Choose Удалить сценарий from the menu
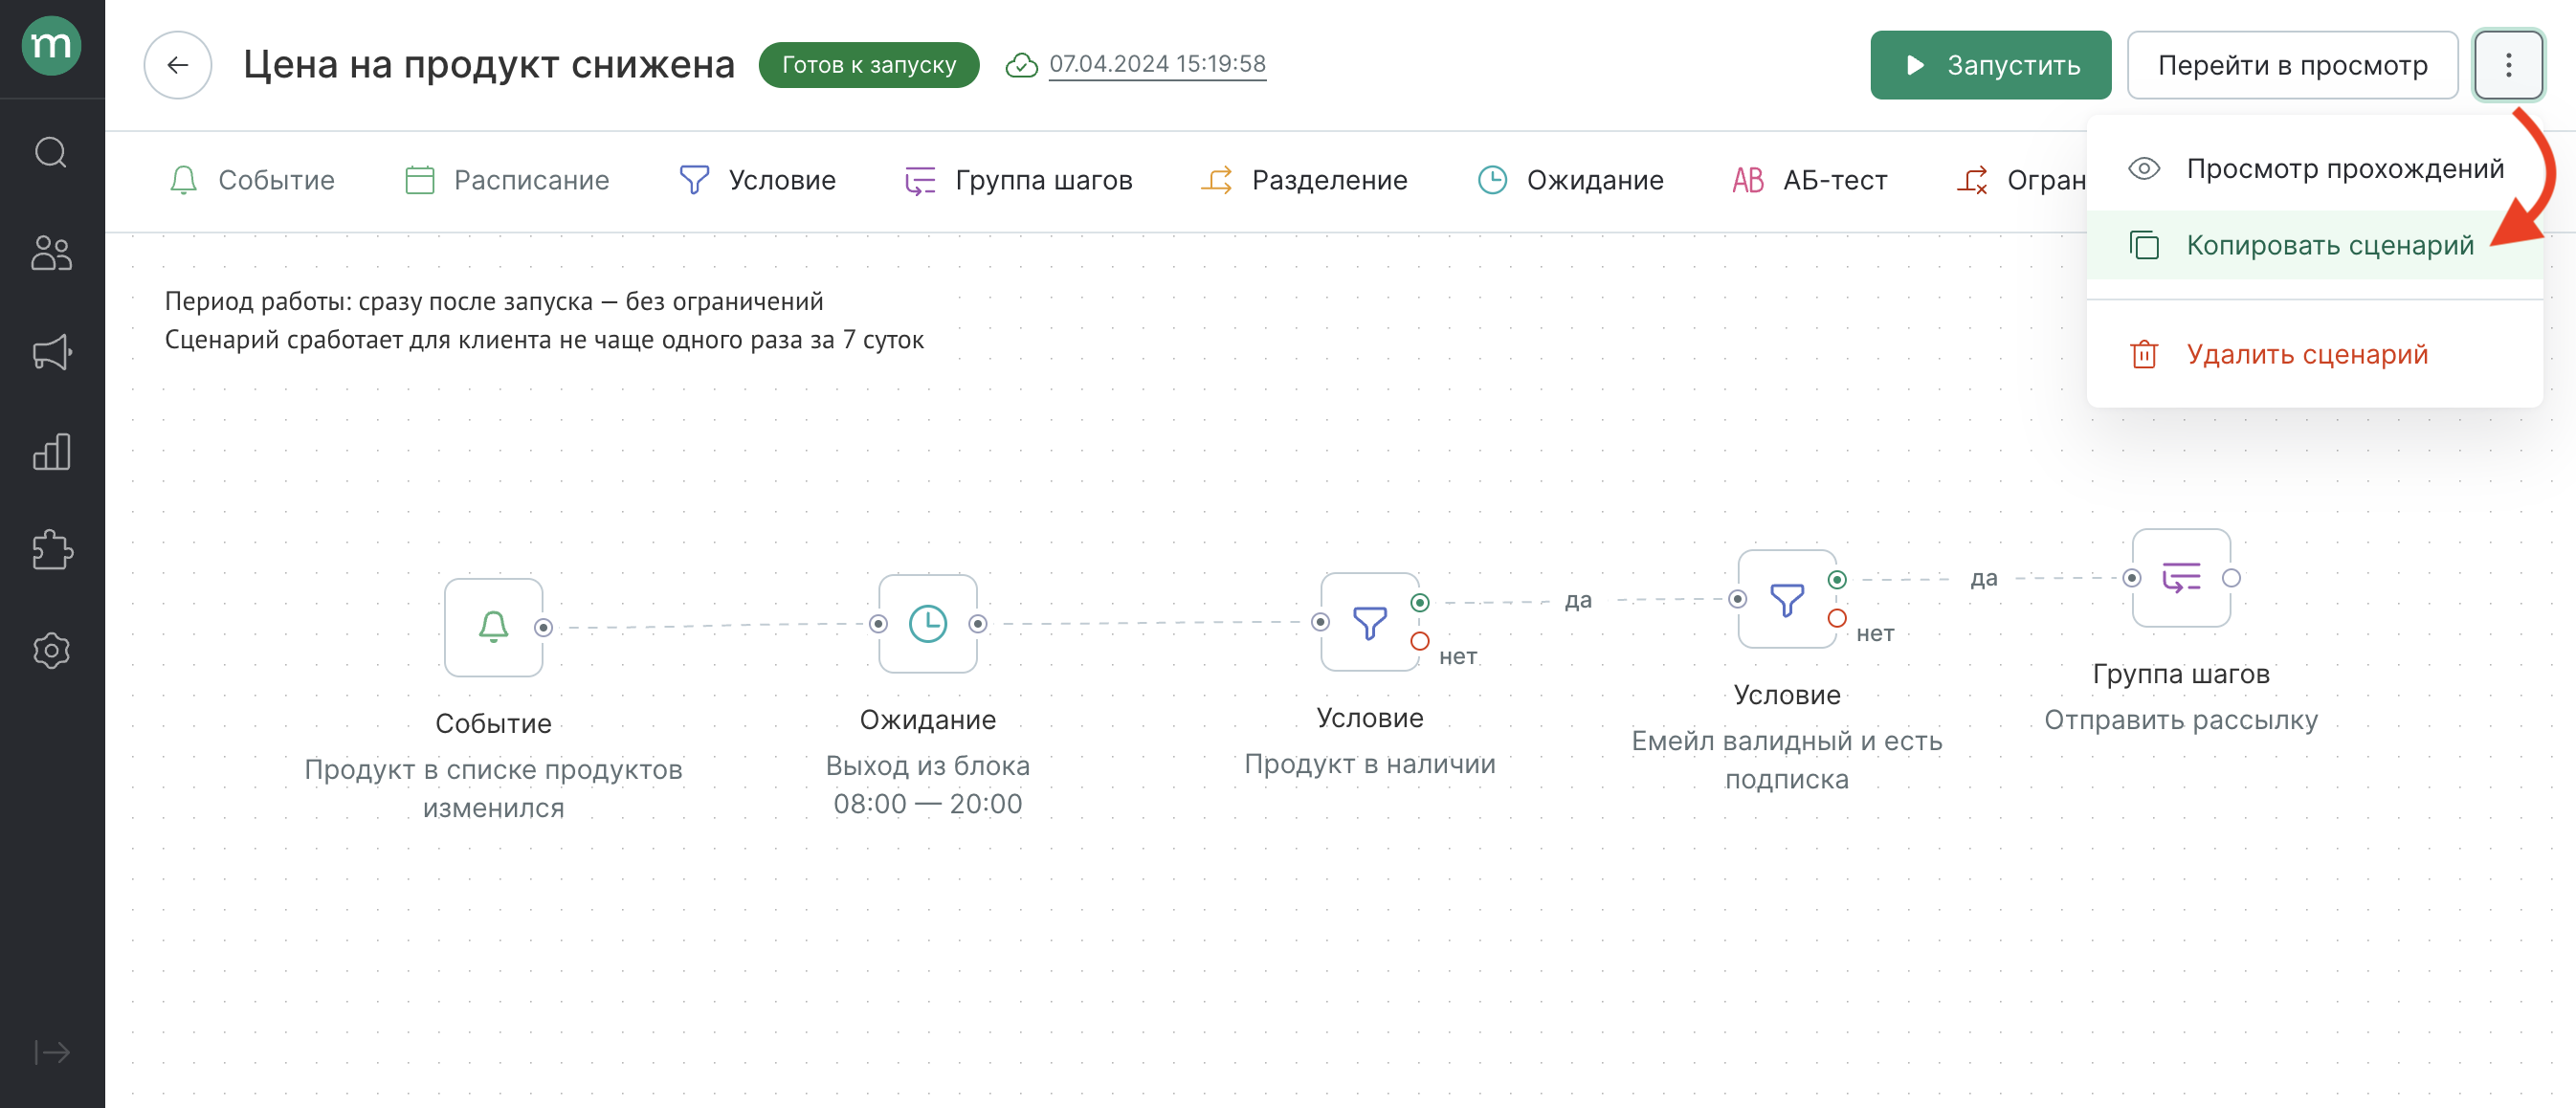The image size is (2576, 1108). (2314, 354)
